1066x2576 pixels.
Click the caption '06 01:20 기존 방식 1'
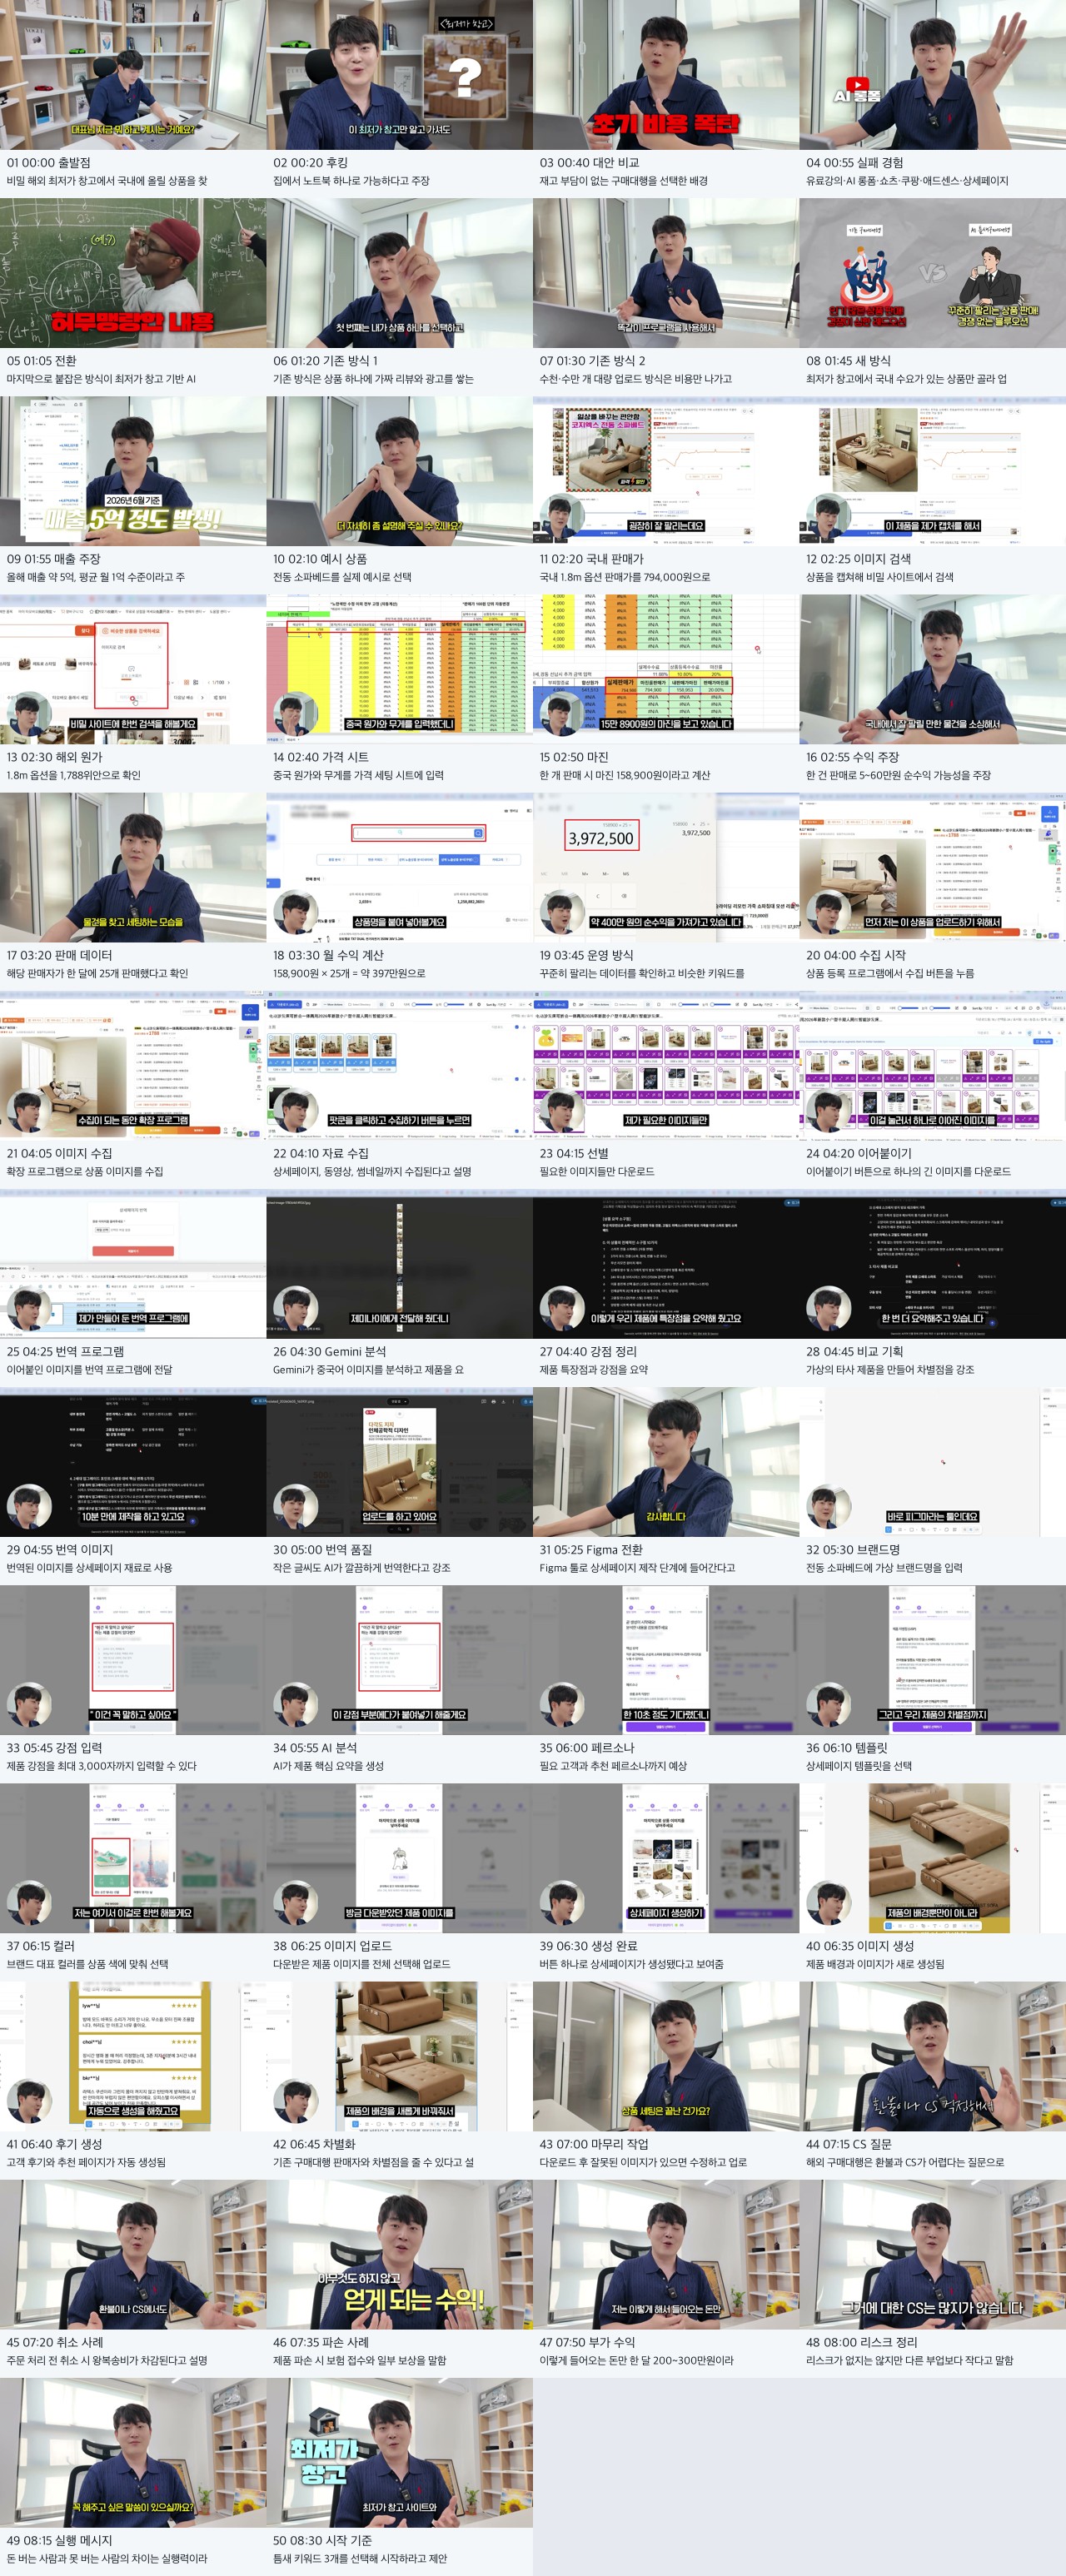[325, 361]
